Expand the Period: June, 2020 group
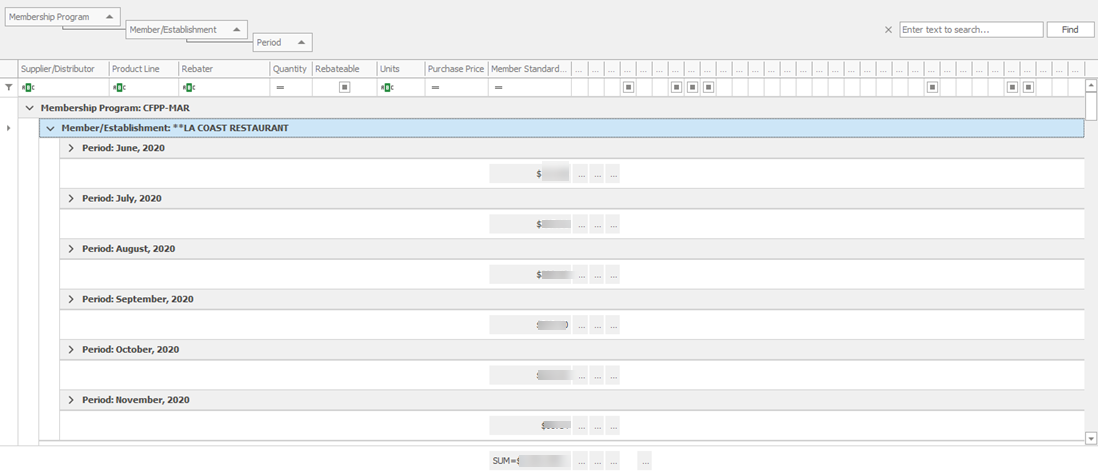Screen dimensions: 1098x475 click(x=71, y=148)
